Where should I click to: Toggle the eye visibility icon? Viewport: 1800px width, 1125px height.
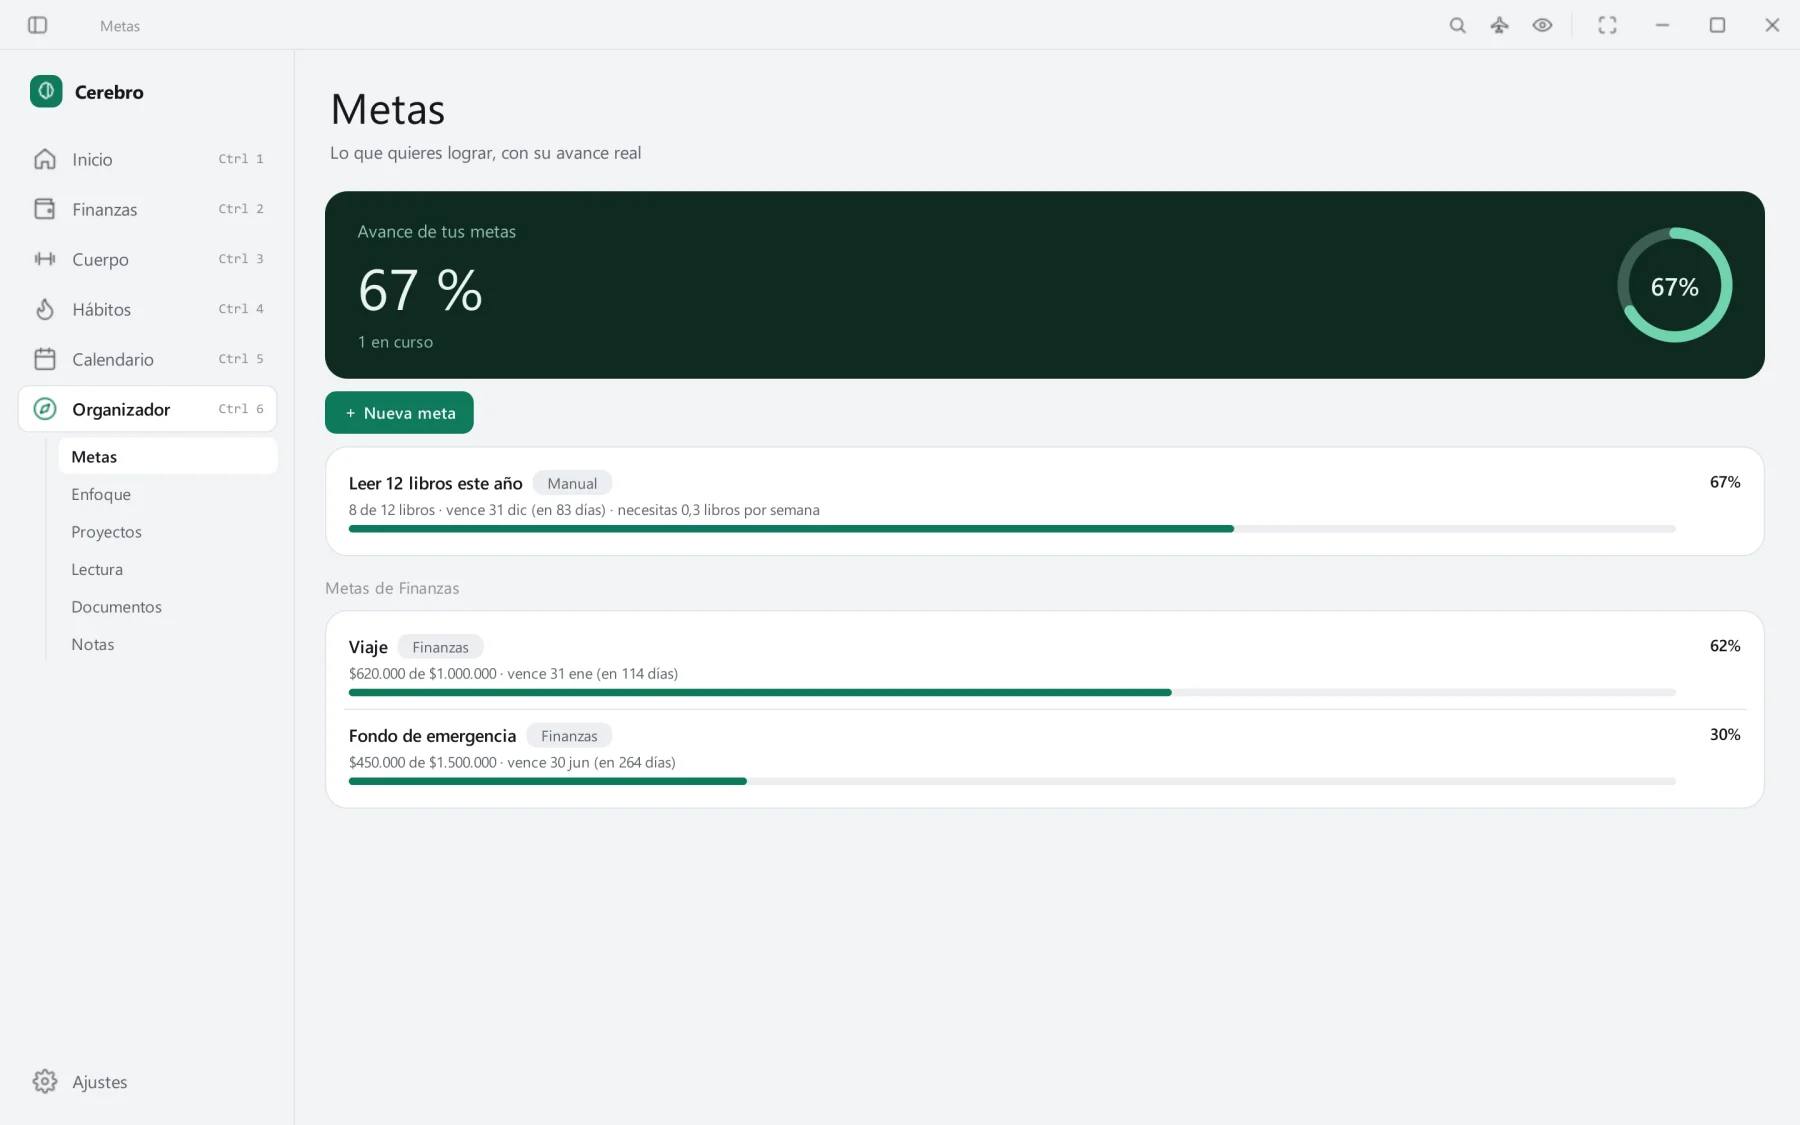[1542, 25]
